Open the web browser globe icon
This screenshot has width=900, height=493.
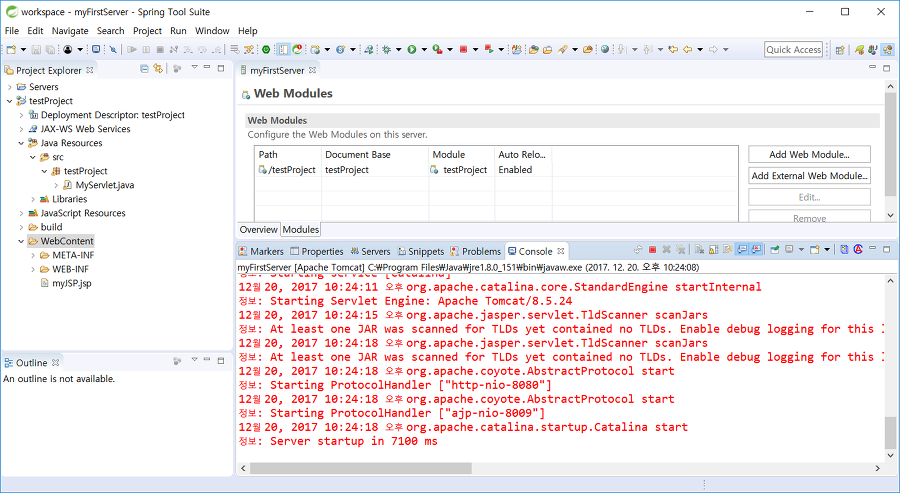(605, 49)
